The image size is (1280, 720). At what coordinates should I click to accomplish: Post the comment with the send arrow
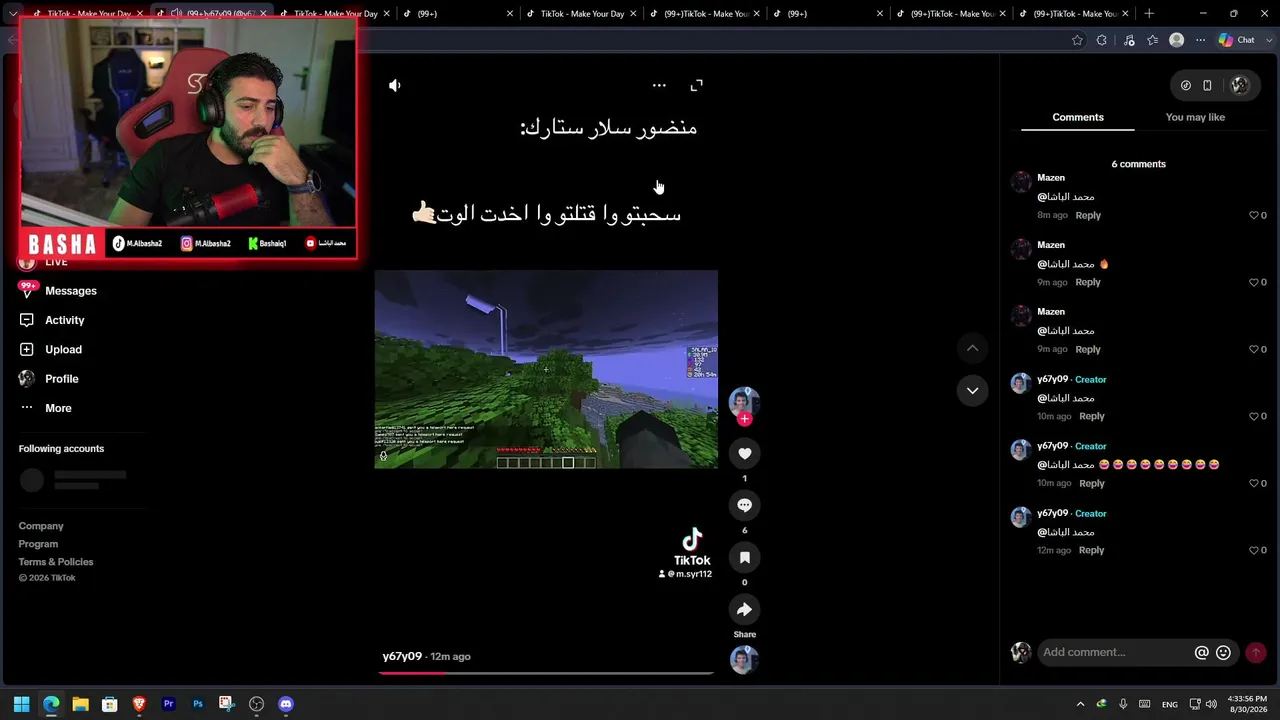1256,653
